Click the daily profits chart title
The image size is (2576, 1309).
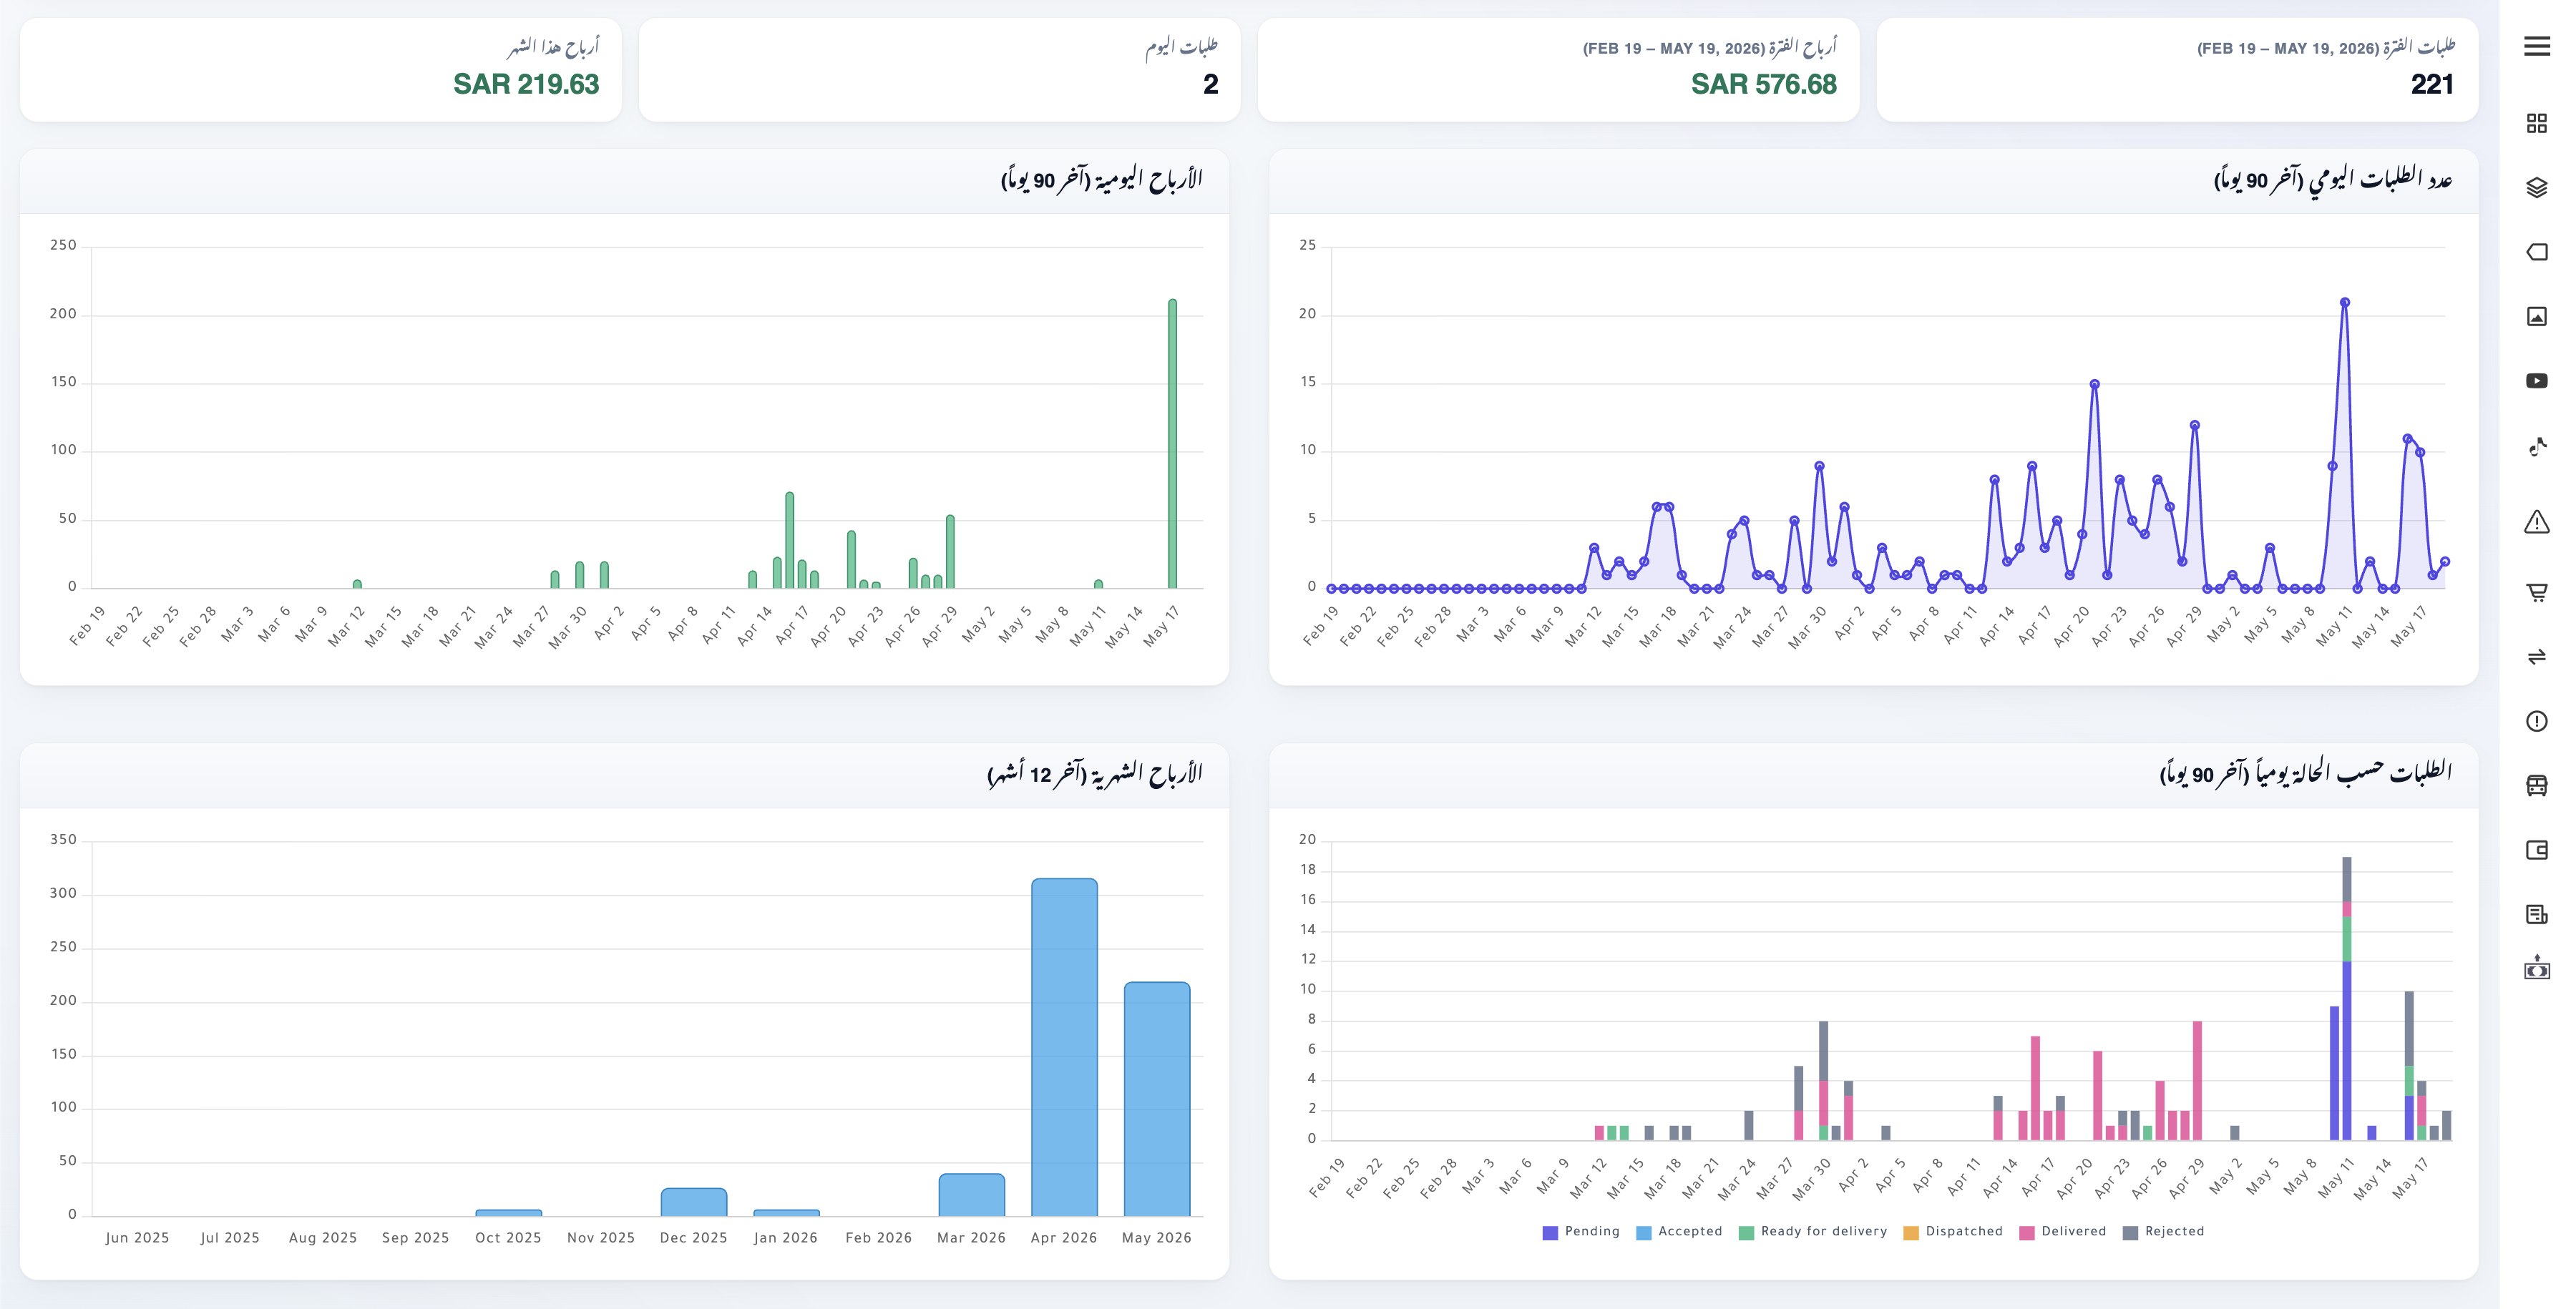(x=1101, y=179)
